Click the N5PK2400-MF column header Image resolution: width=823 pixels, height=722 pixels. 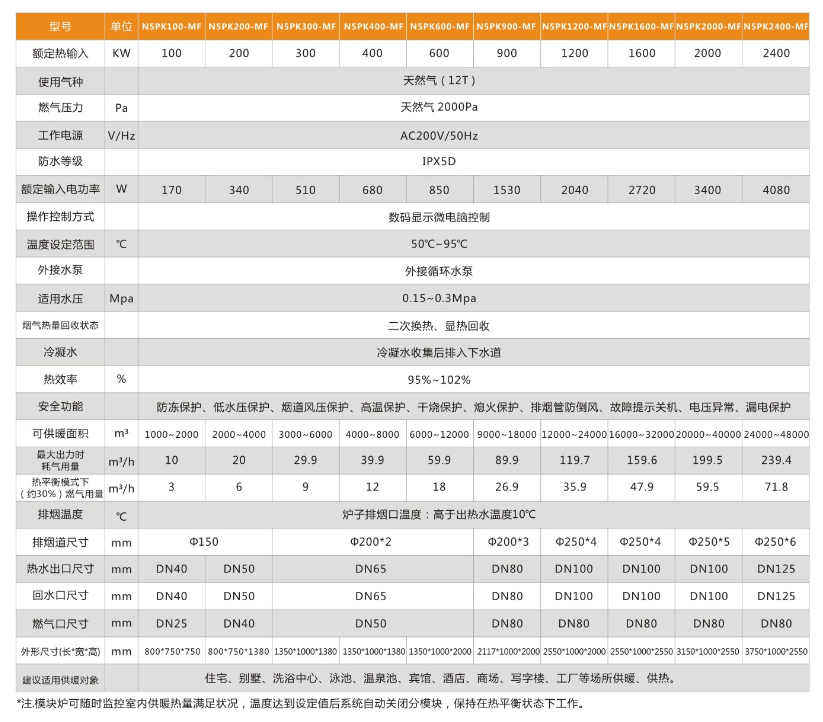tap(775, 26)
